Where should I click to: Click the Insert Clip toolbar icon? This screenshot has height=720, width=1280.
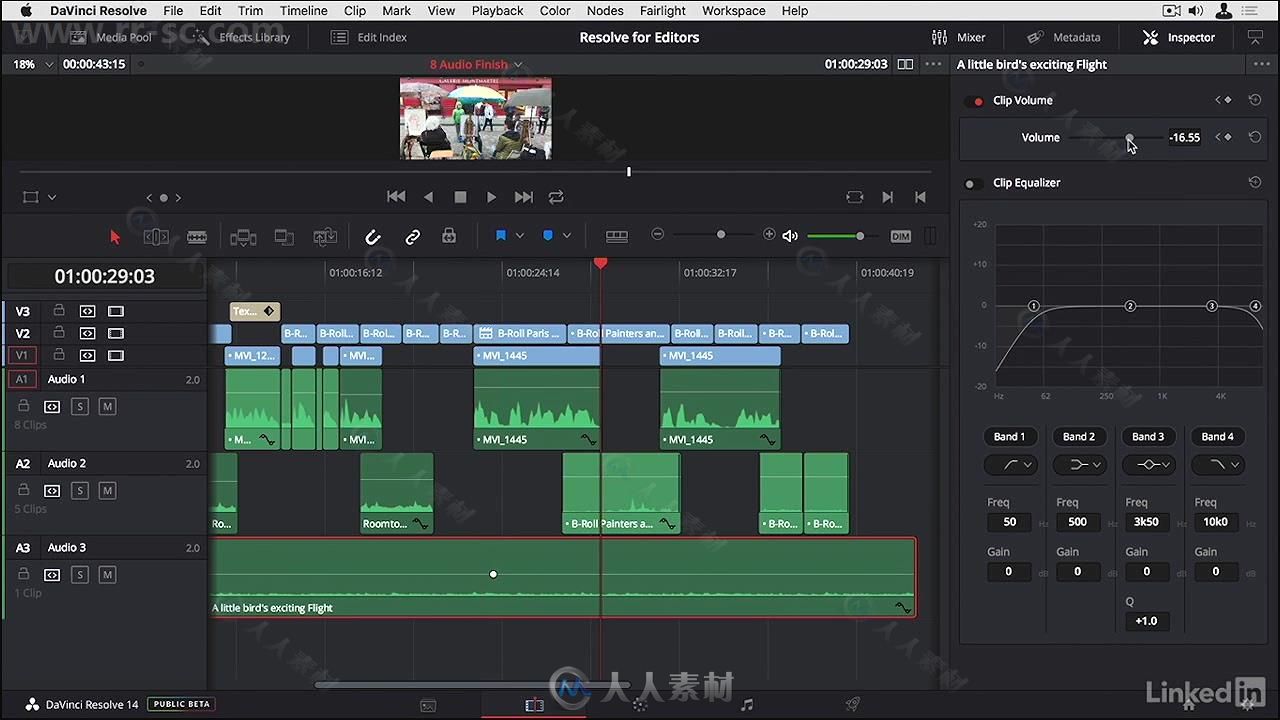pos(243,237)
